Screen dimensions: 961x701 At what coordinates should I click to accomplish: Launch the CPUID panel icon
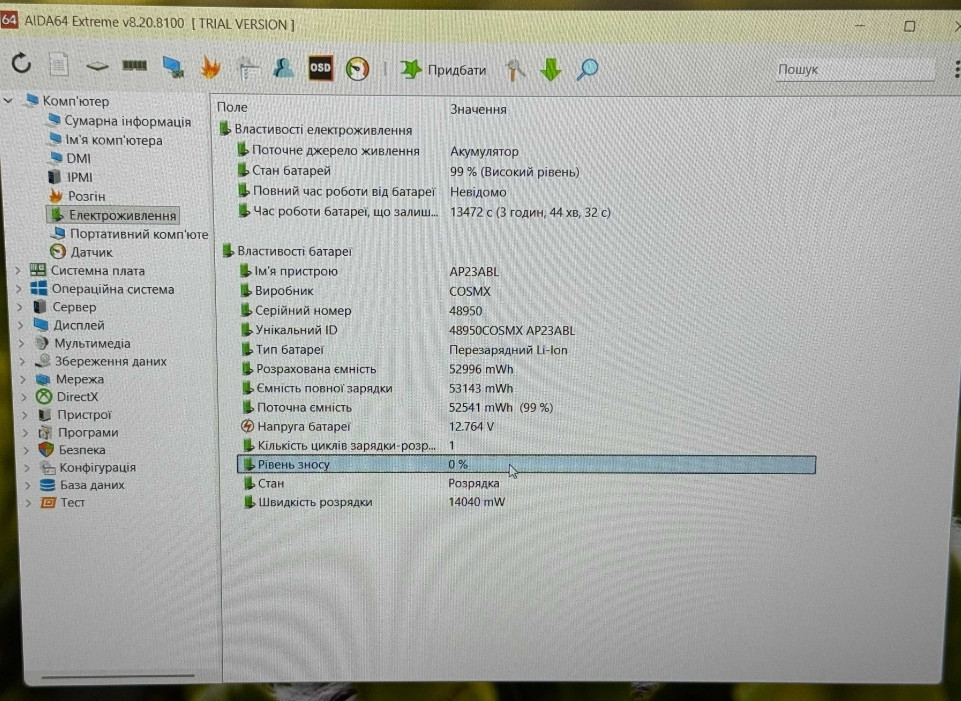[x=96, y=68]
